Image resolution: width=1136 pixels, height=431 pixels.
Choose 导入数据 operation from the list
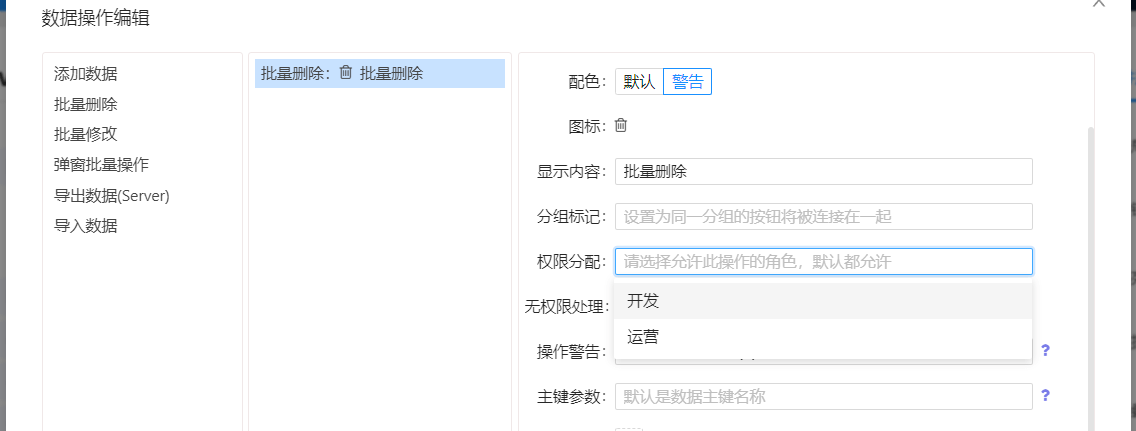point(85,226)
